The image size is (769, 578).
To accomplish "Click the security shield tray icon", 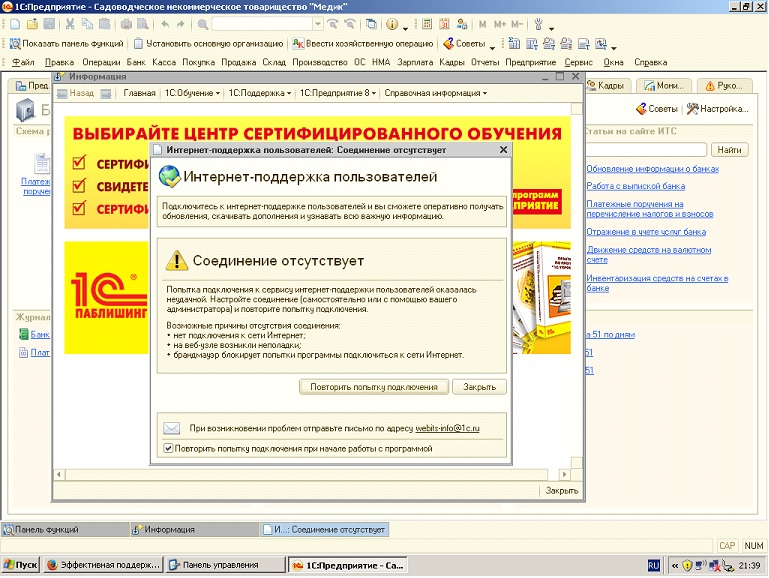I will click(688, 566).
